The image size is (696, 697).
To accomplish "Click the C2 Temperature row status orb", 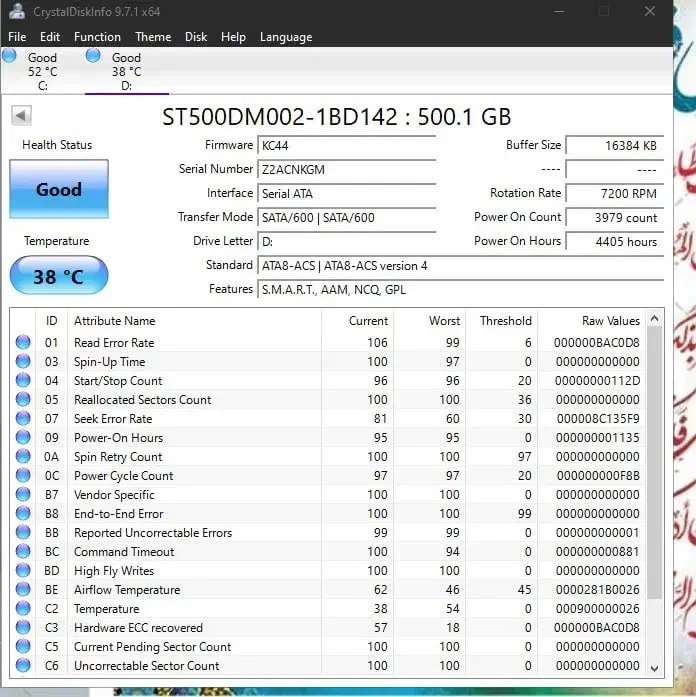I will (x=23, y=608).
